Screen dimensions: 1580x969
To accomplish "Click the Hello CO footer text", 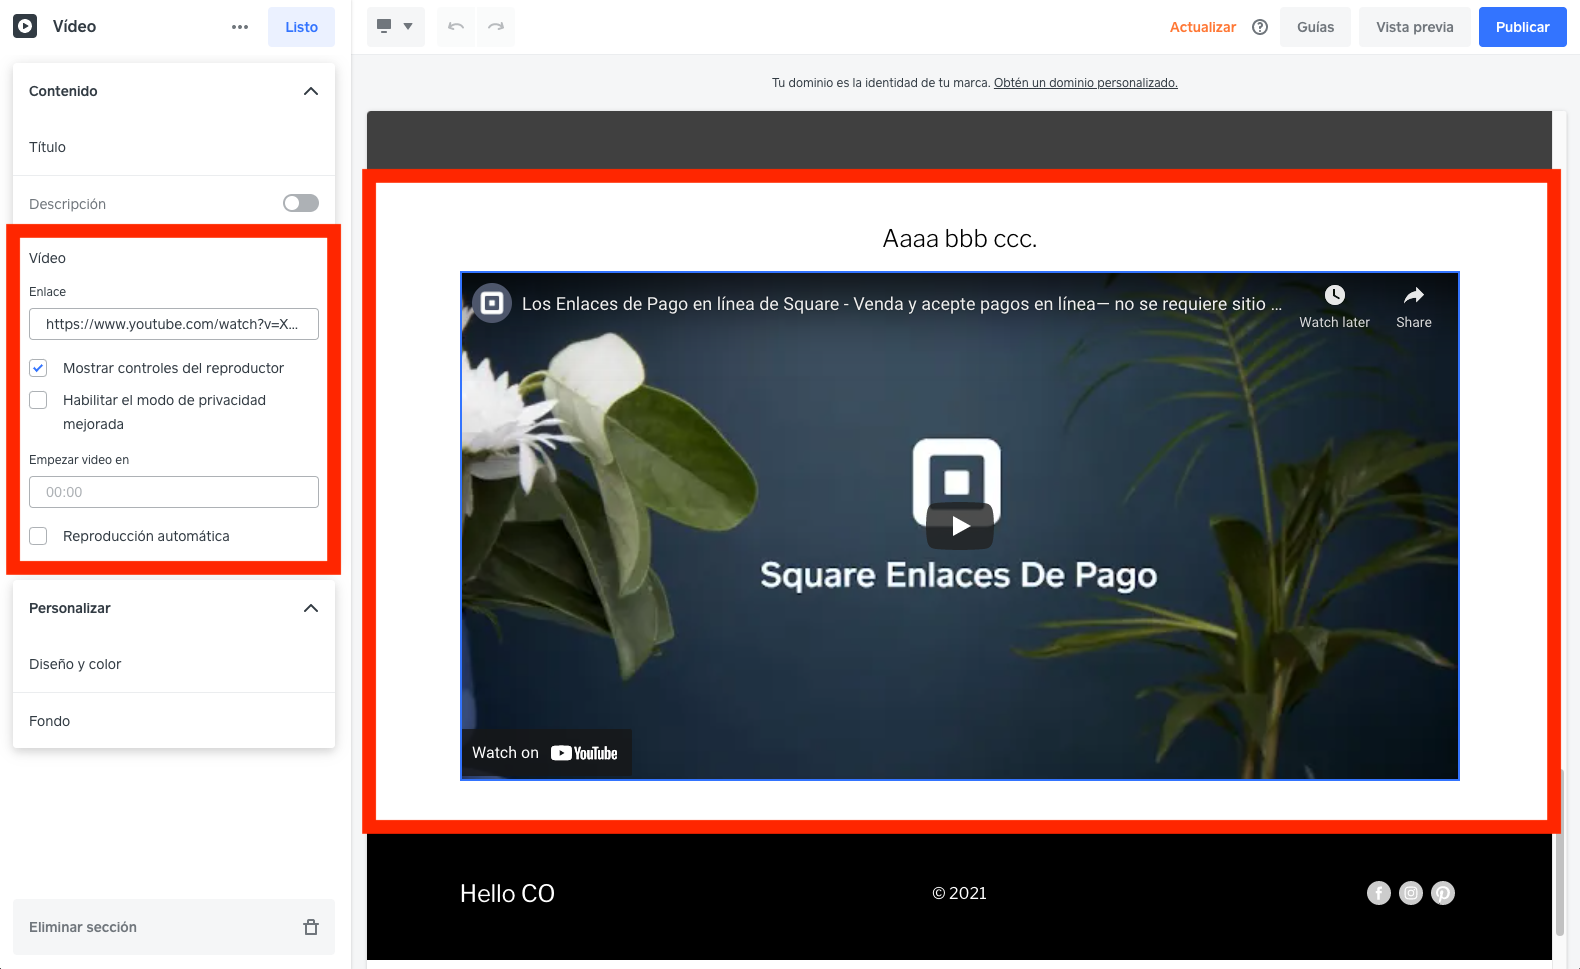I will point(507,893).
